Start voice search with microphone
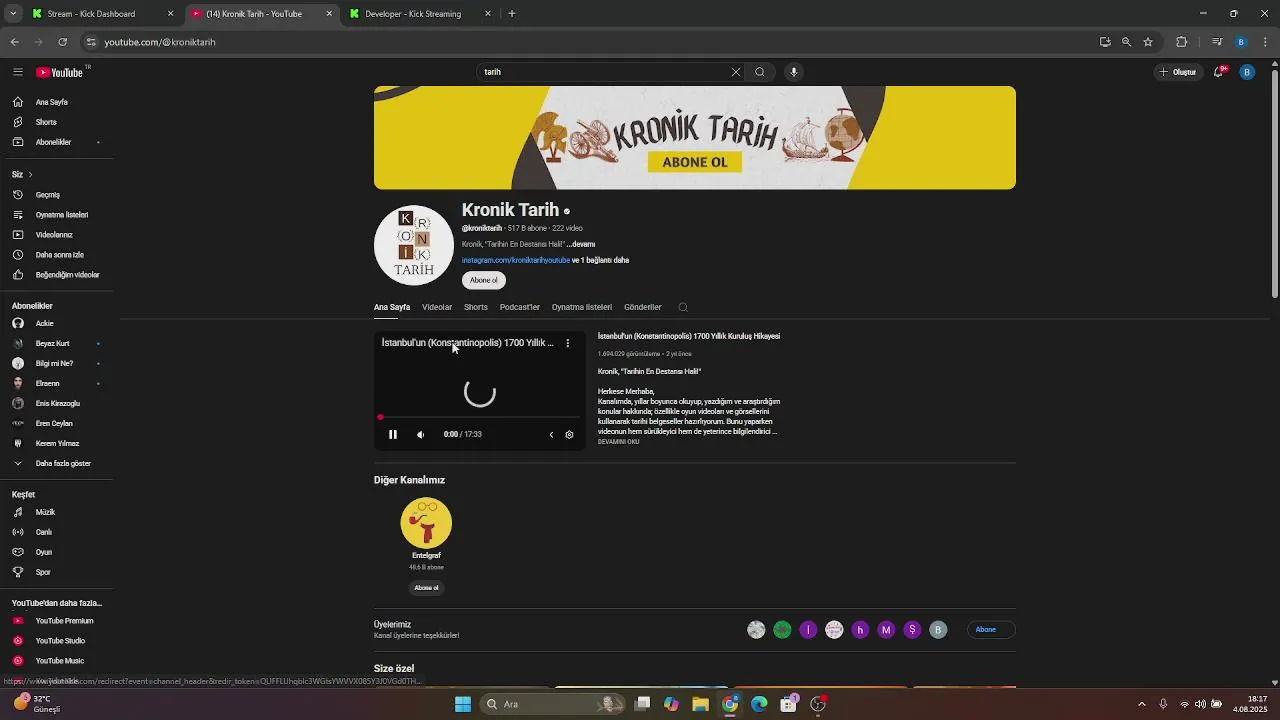1280x720 pixels. (x=794, y=72)
